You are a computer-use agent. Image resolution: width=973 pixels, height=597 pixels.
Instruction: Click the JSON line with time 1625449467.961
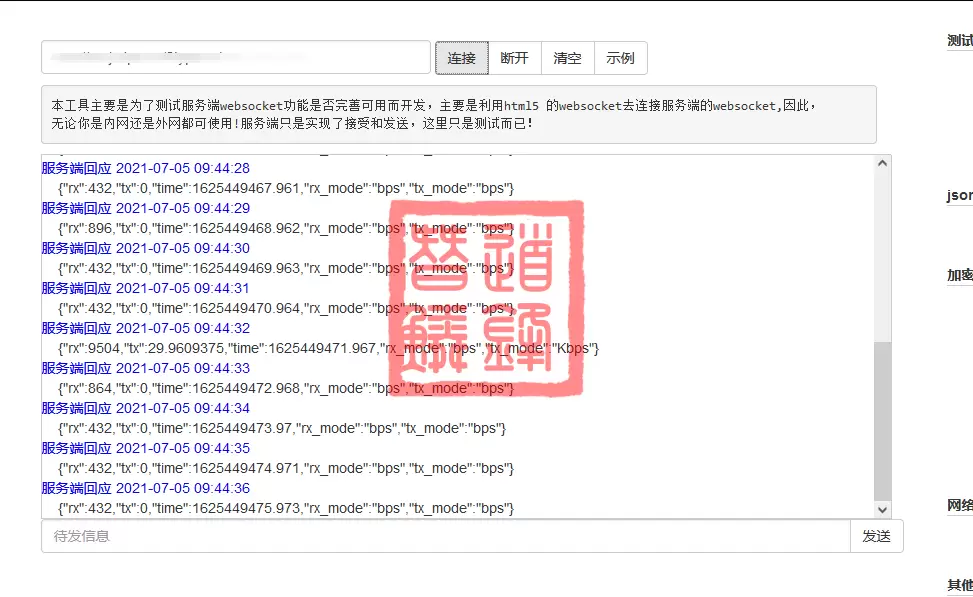pyautogui.click(x=286, y=189)
